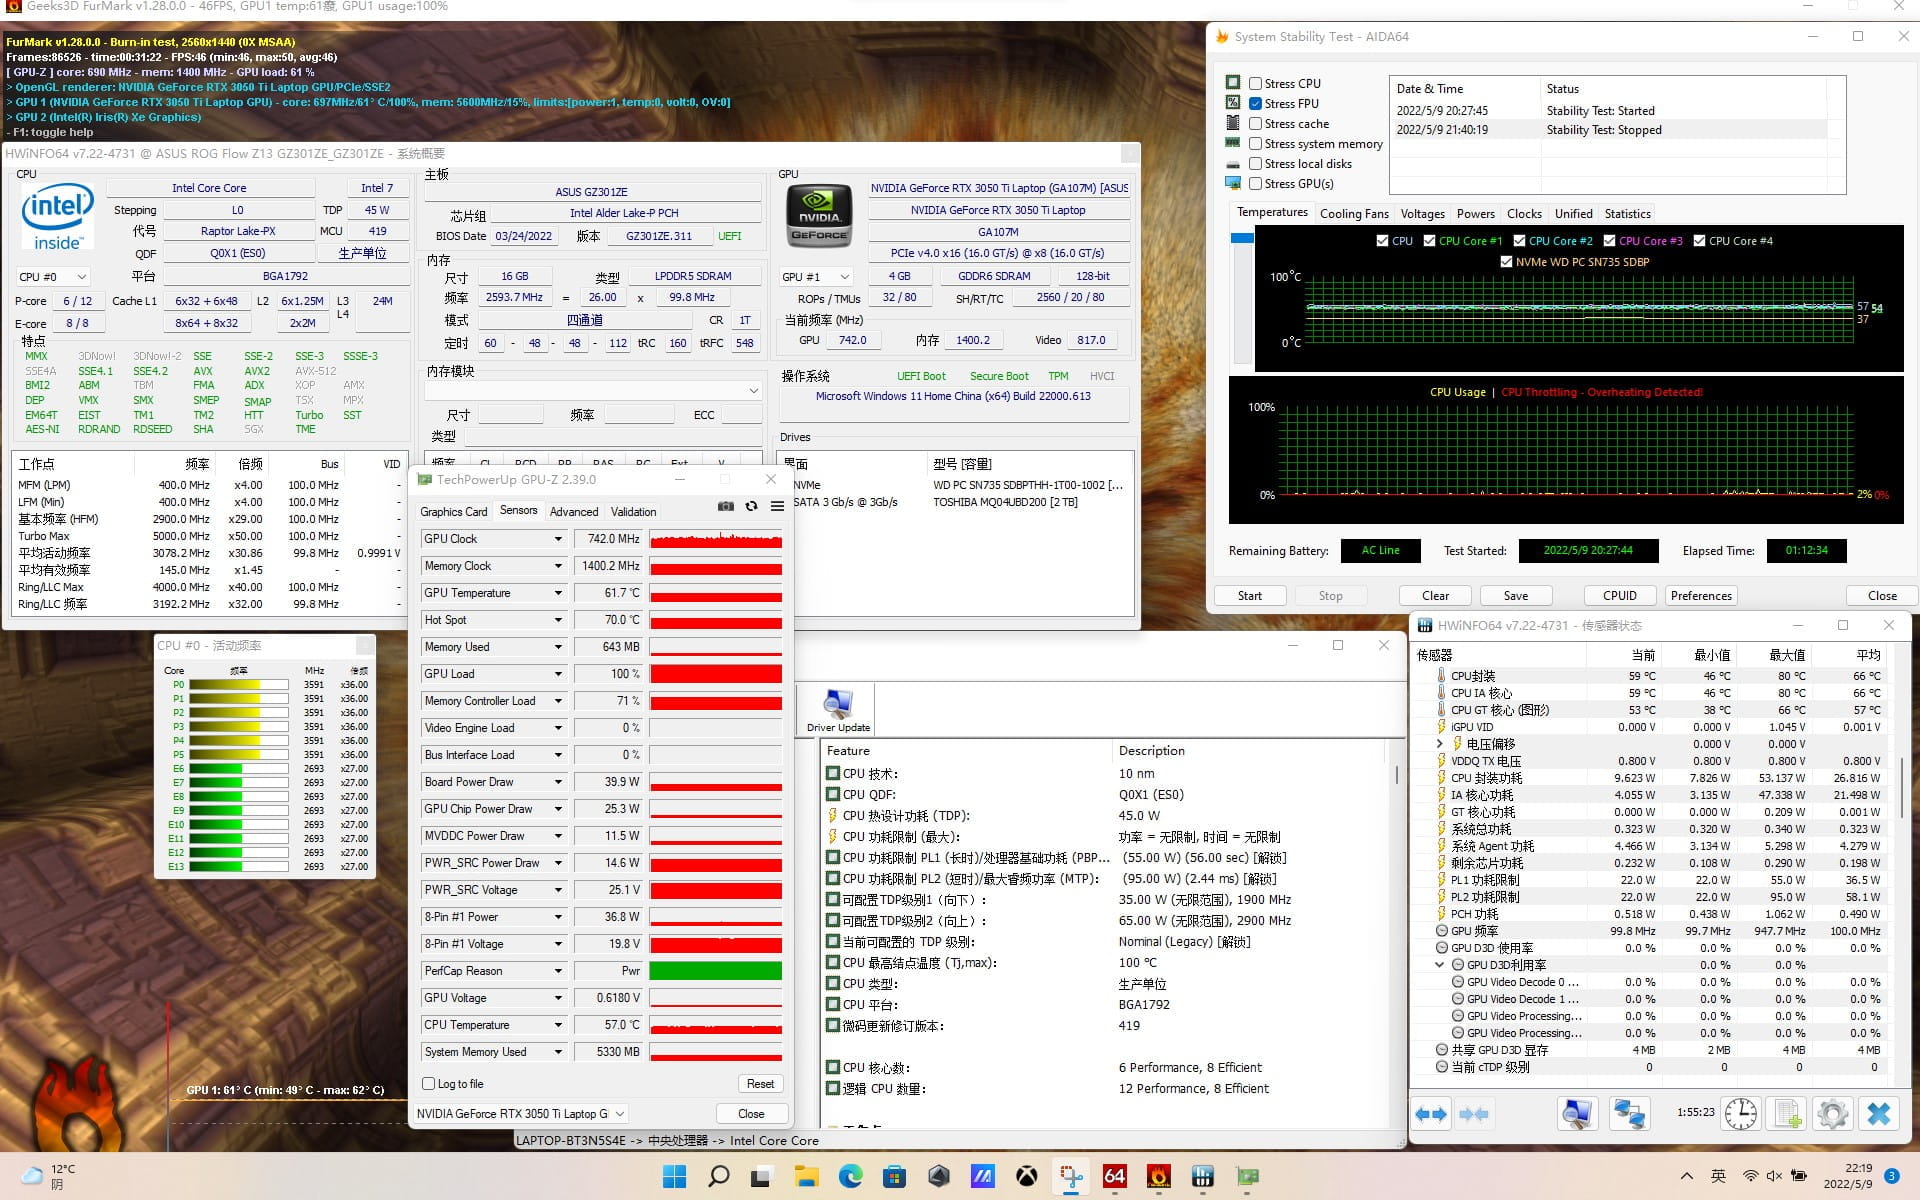This screenshot has height=1200, width=1920.
Task: Click HWiNFO collapse layout arrows icon
Action: click(x=1474, y=1114)
